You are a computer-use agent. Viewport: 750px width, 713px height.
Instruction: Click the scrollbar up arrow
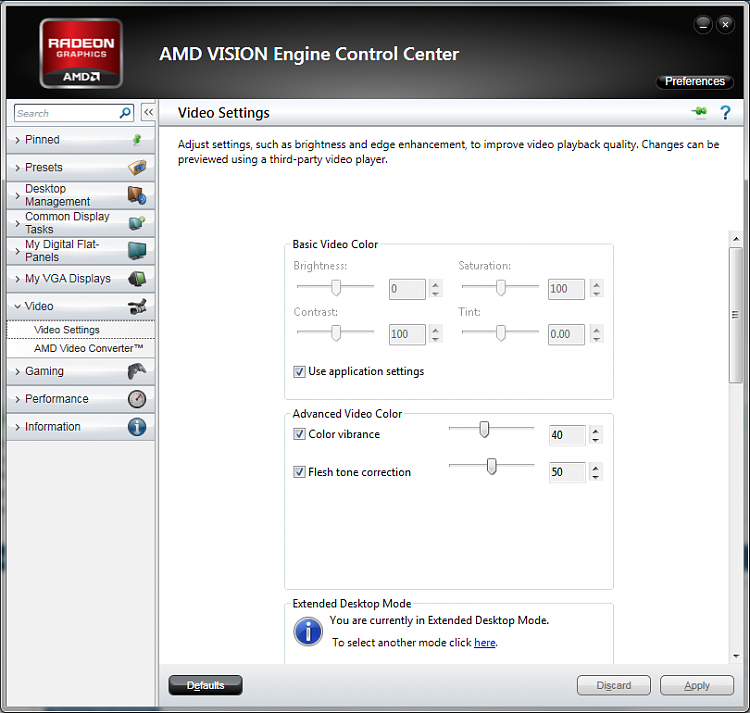(x=736, y=238)
